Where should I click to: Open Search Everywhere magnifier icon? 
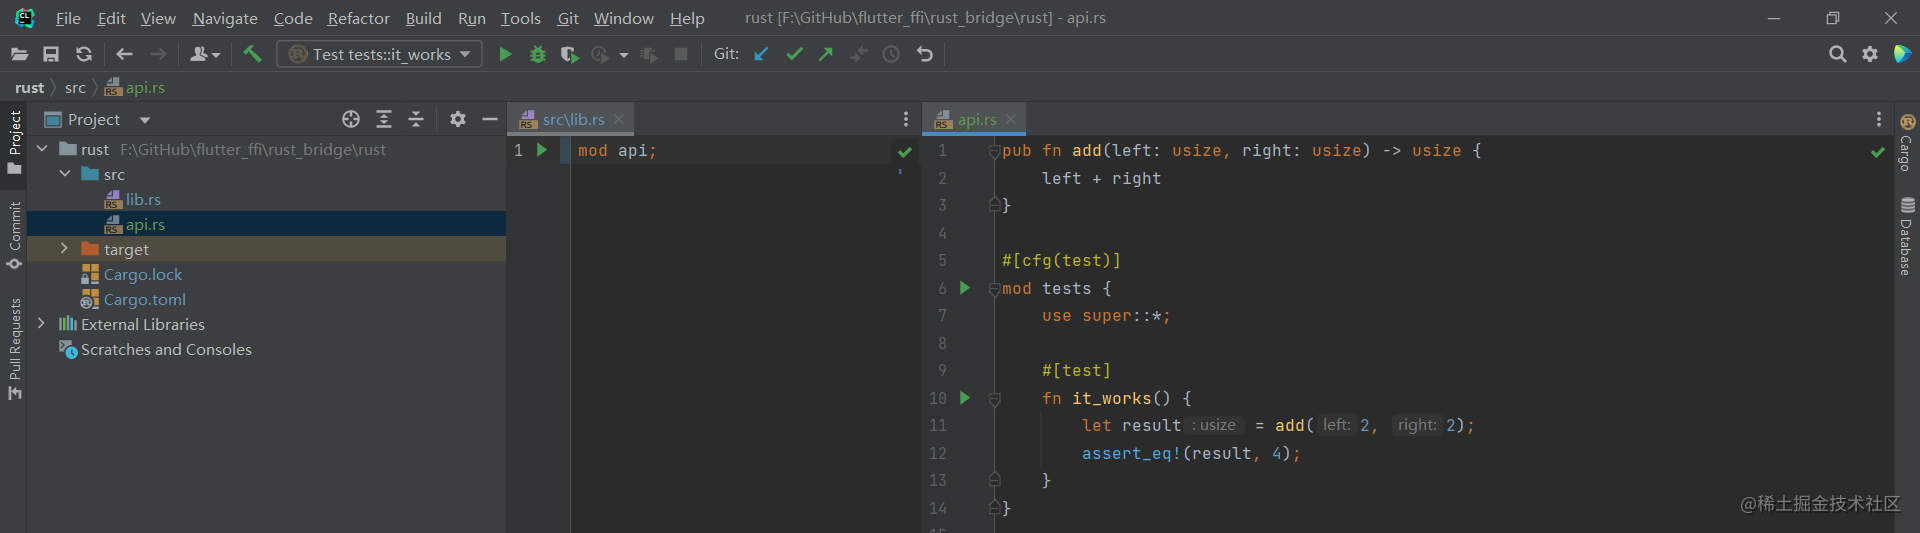[1837, 54]
